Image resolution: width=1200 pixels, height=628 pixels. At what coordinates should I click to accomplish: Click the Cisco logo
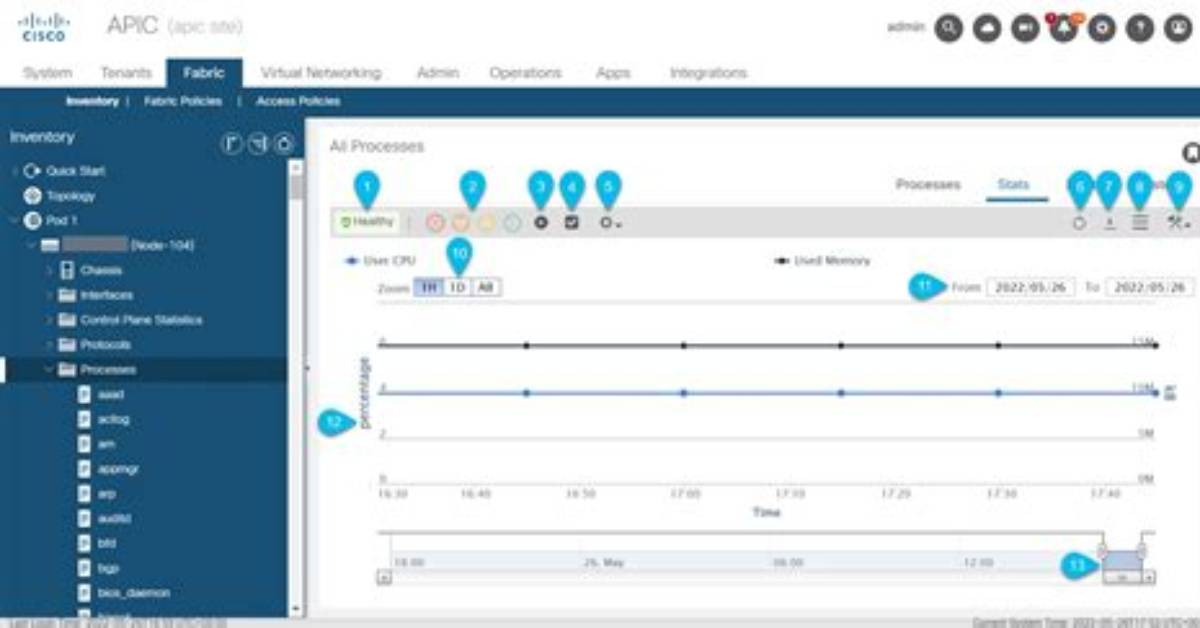tap(43, 28)
